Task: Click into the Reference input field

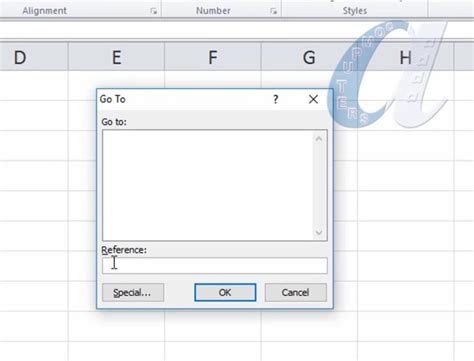Action: pyautogui.click(x=215, y=265)
